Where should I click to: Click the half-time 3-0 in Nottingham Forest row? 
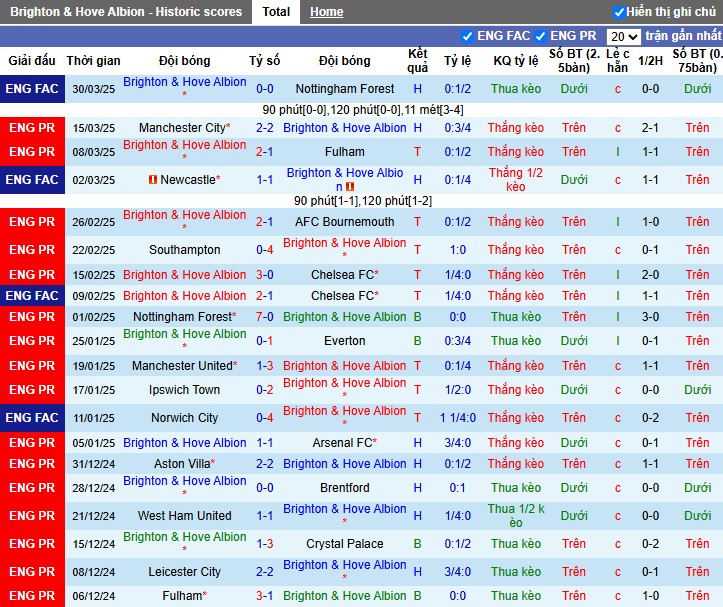pyautogui.click(x=650, y=317)
